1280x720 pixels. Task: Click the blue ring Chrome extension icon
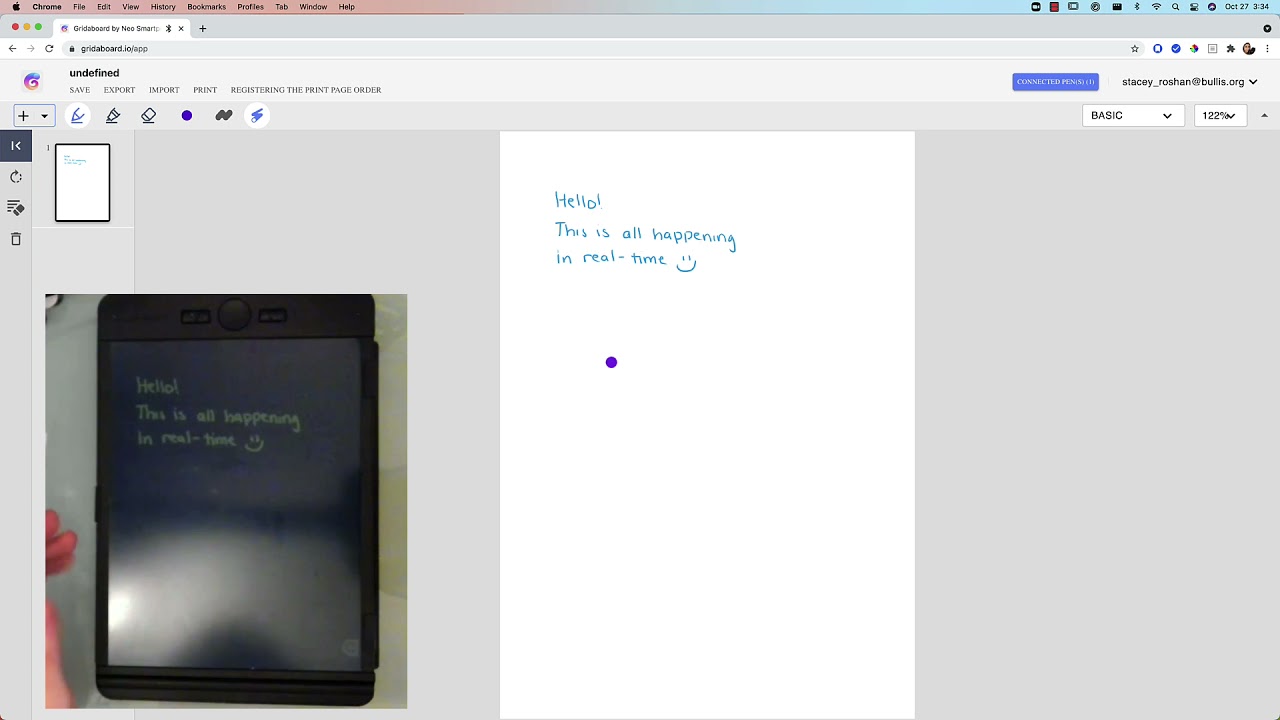coord(1158,48)
